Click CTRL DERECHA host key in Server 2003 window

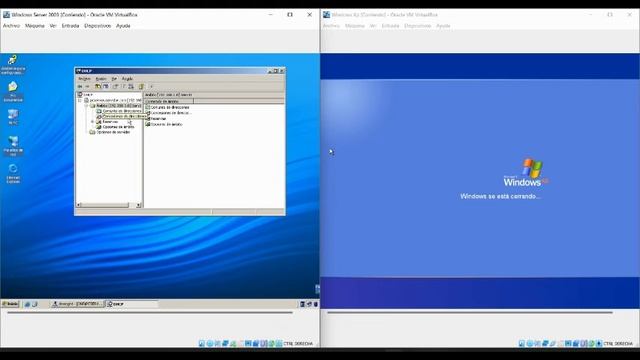click(298, 344)
